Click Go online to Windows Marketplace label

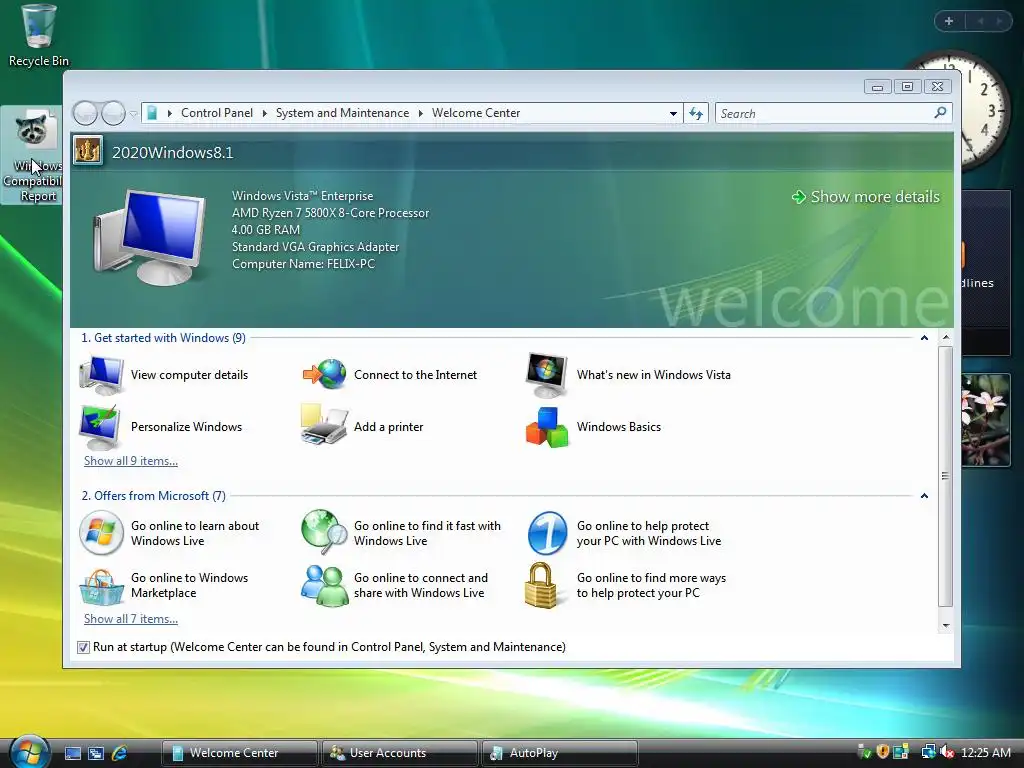[x=189, y=585]
